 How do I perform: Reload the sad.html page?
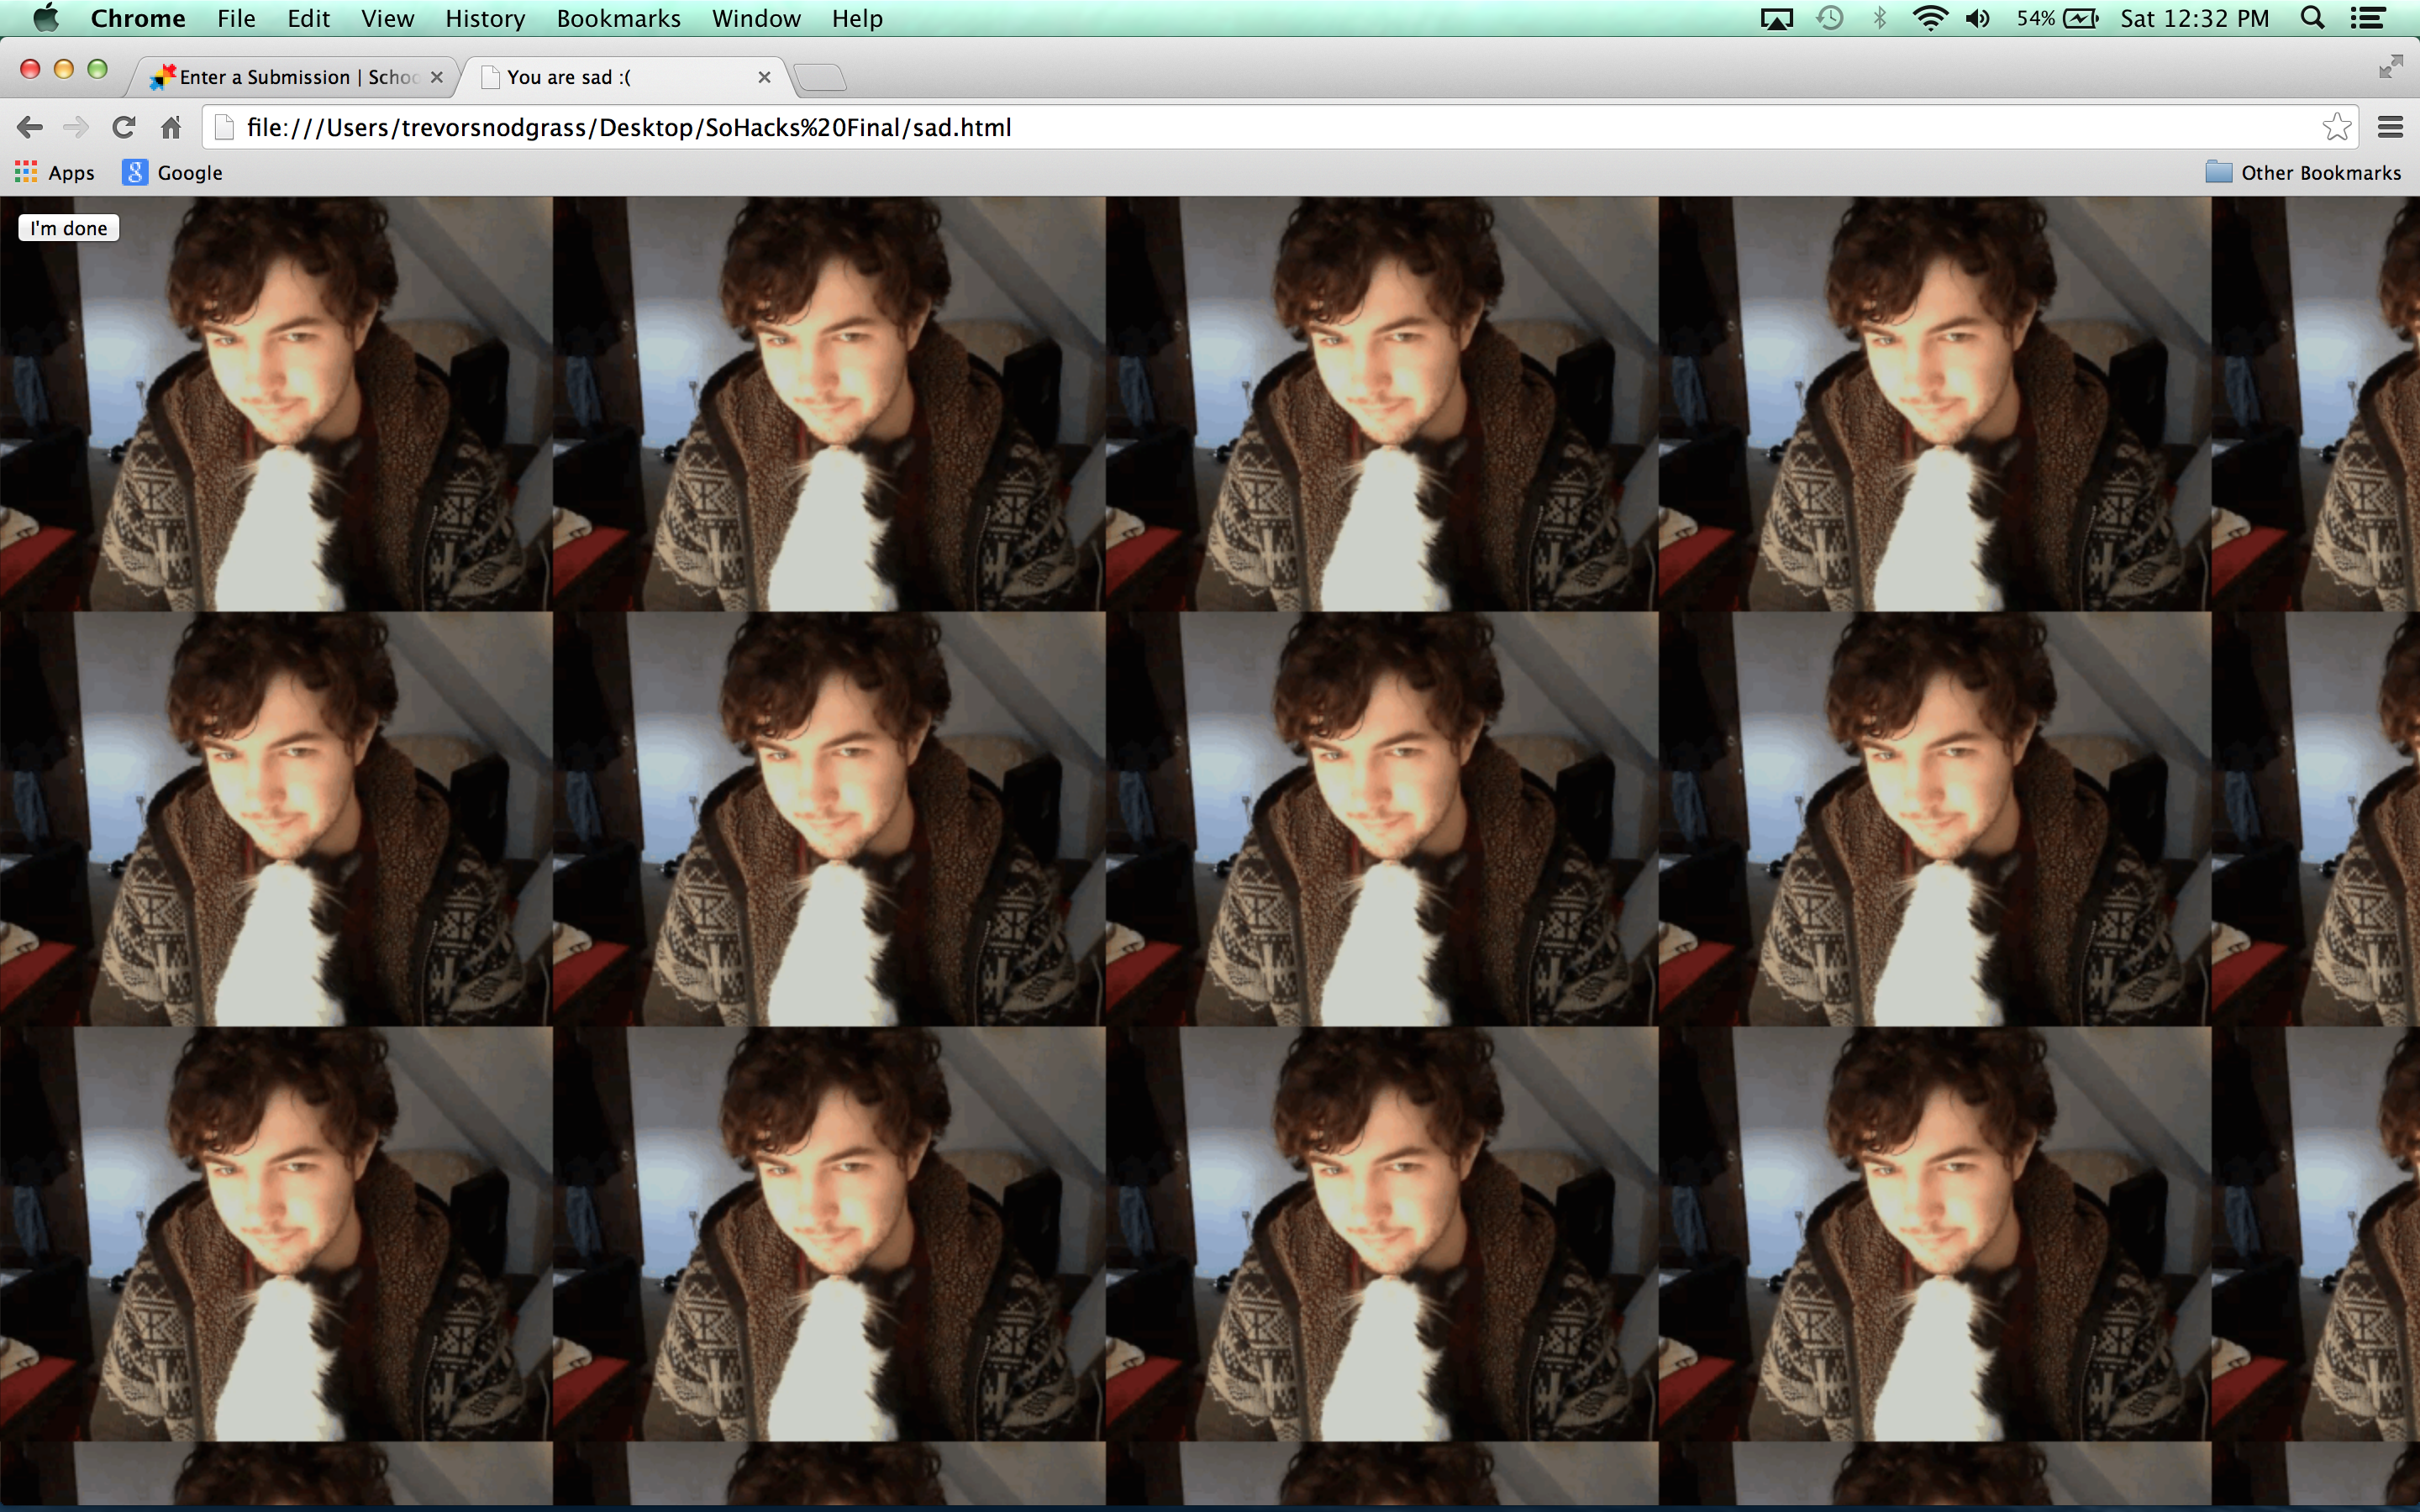(123, 127)
